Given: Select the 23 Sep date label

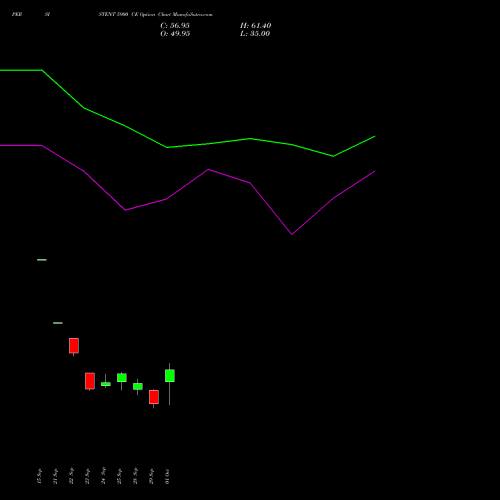Looking at the screenshot, I should click(87, 476).
